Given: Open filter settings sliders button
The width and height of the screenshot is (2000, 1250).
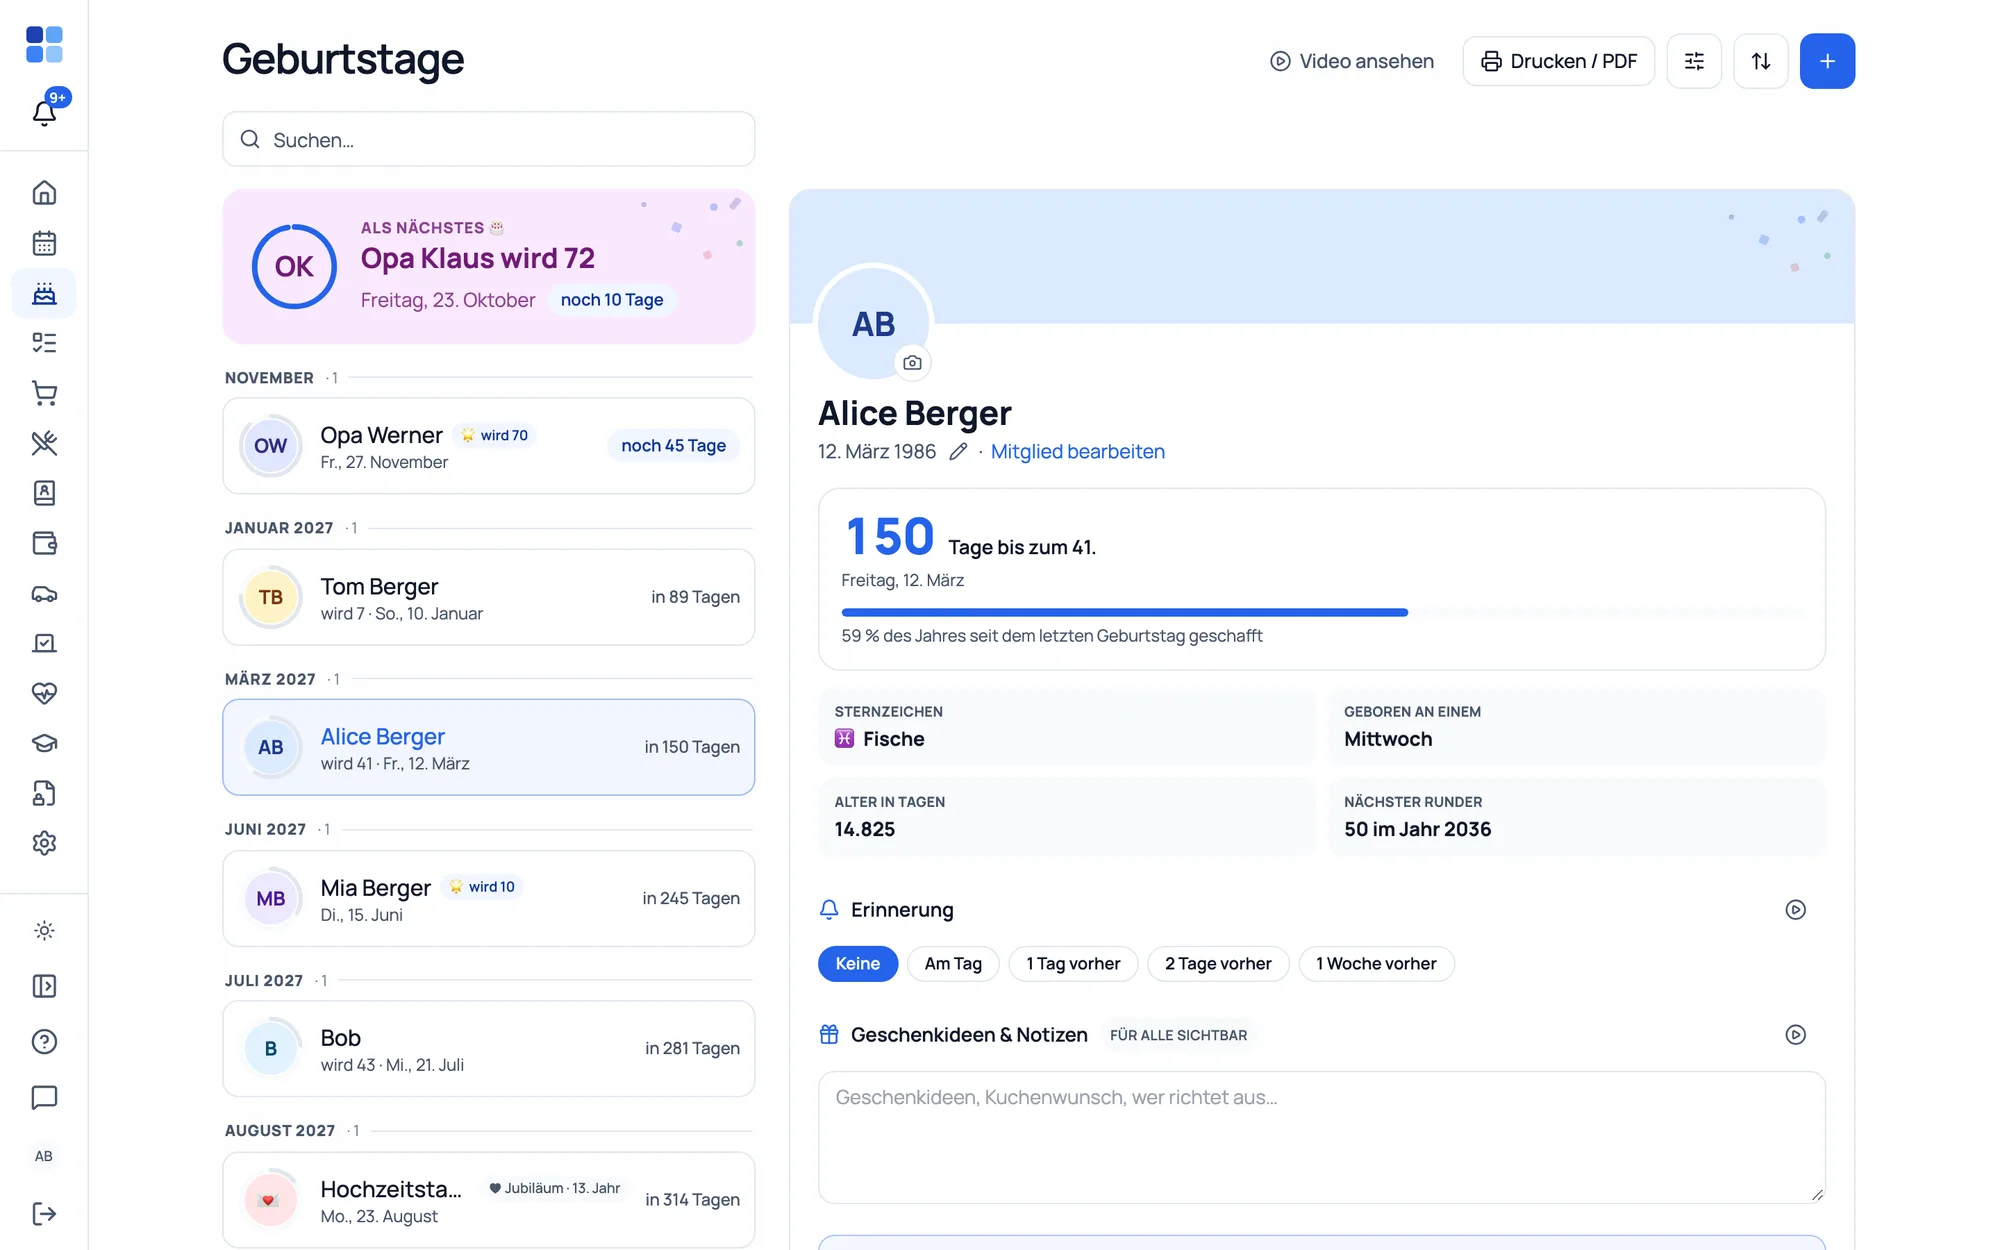Looking at the screenshot, I should pyautogui.click(x=1694, y=61).
